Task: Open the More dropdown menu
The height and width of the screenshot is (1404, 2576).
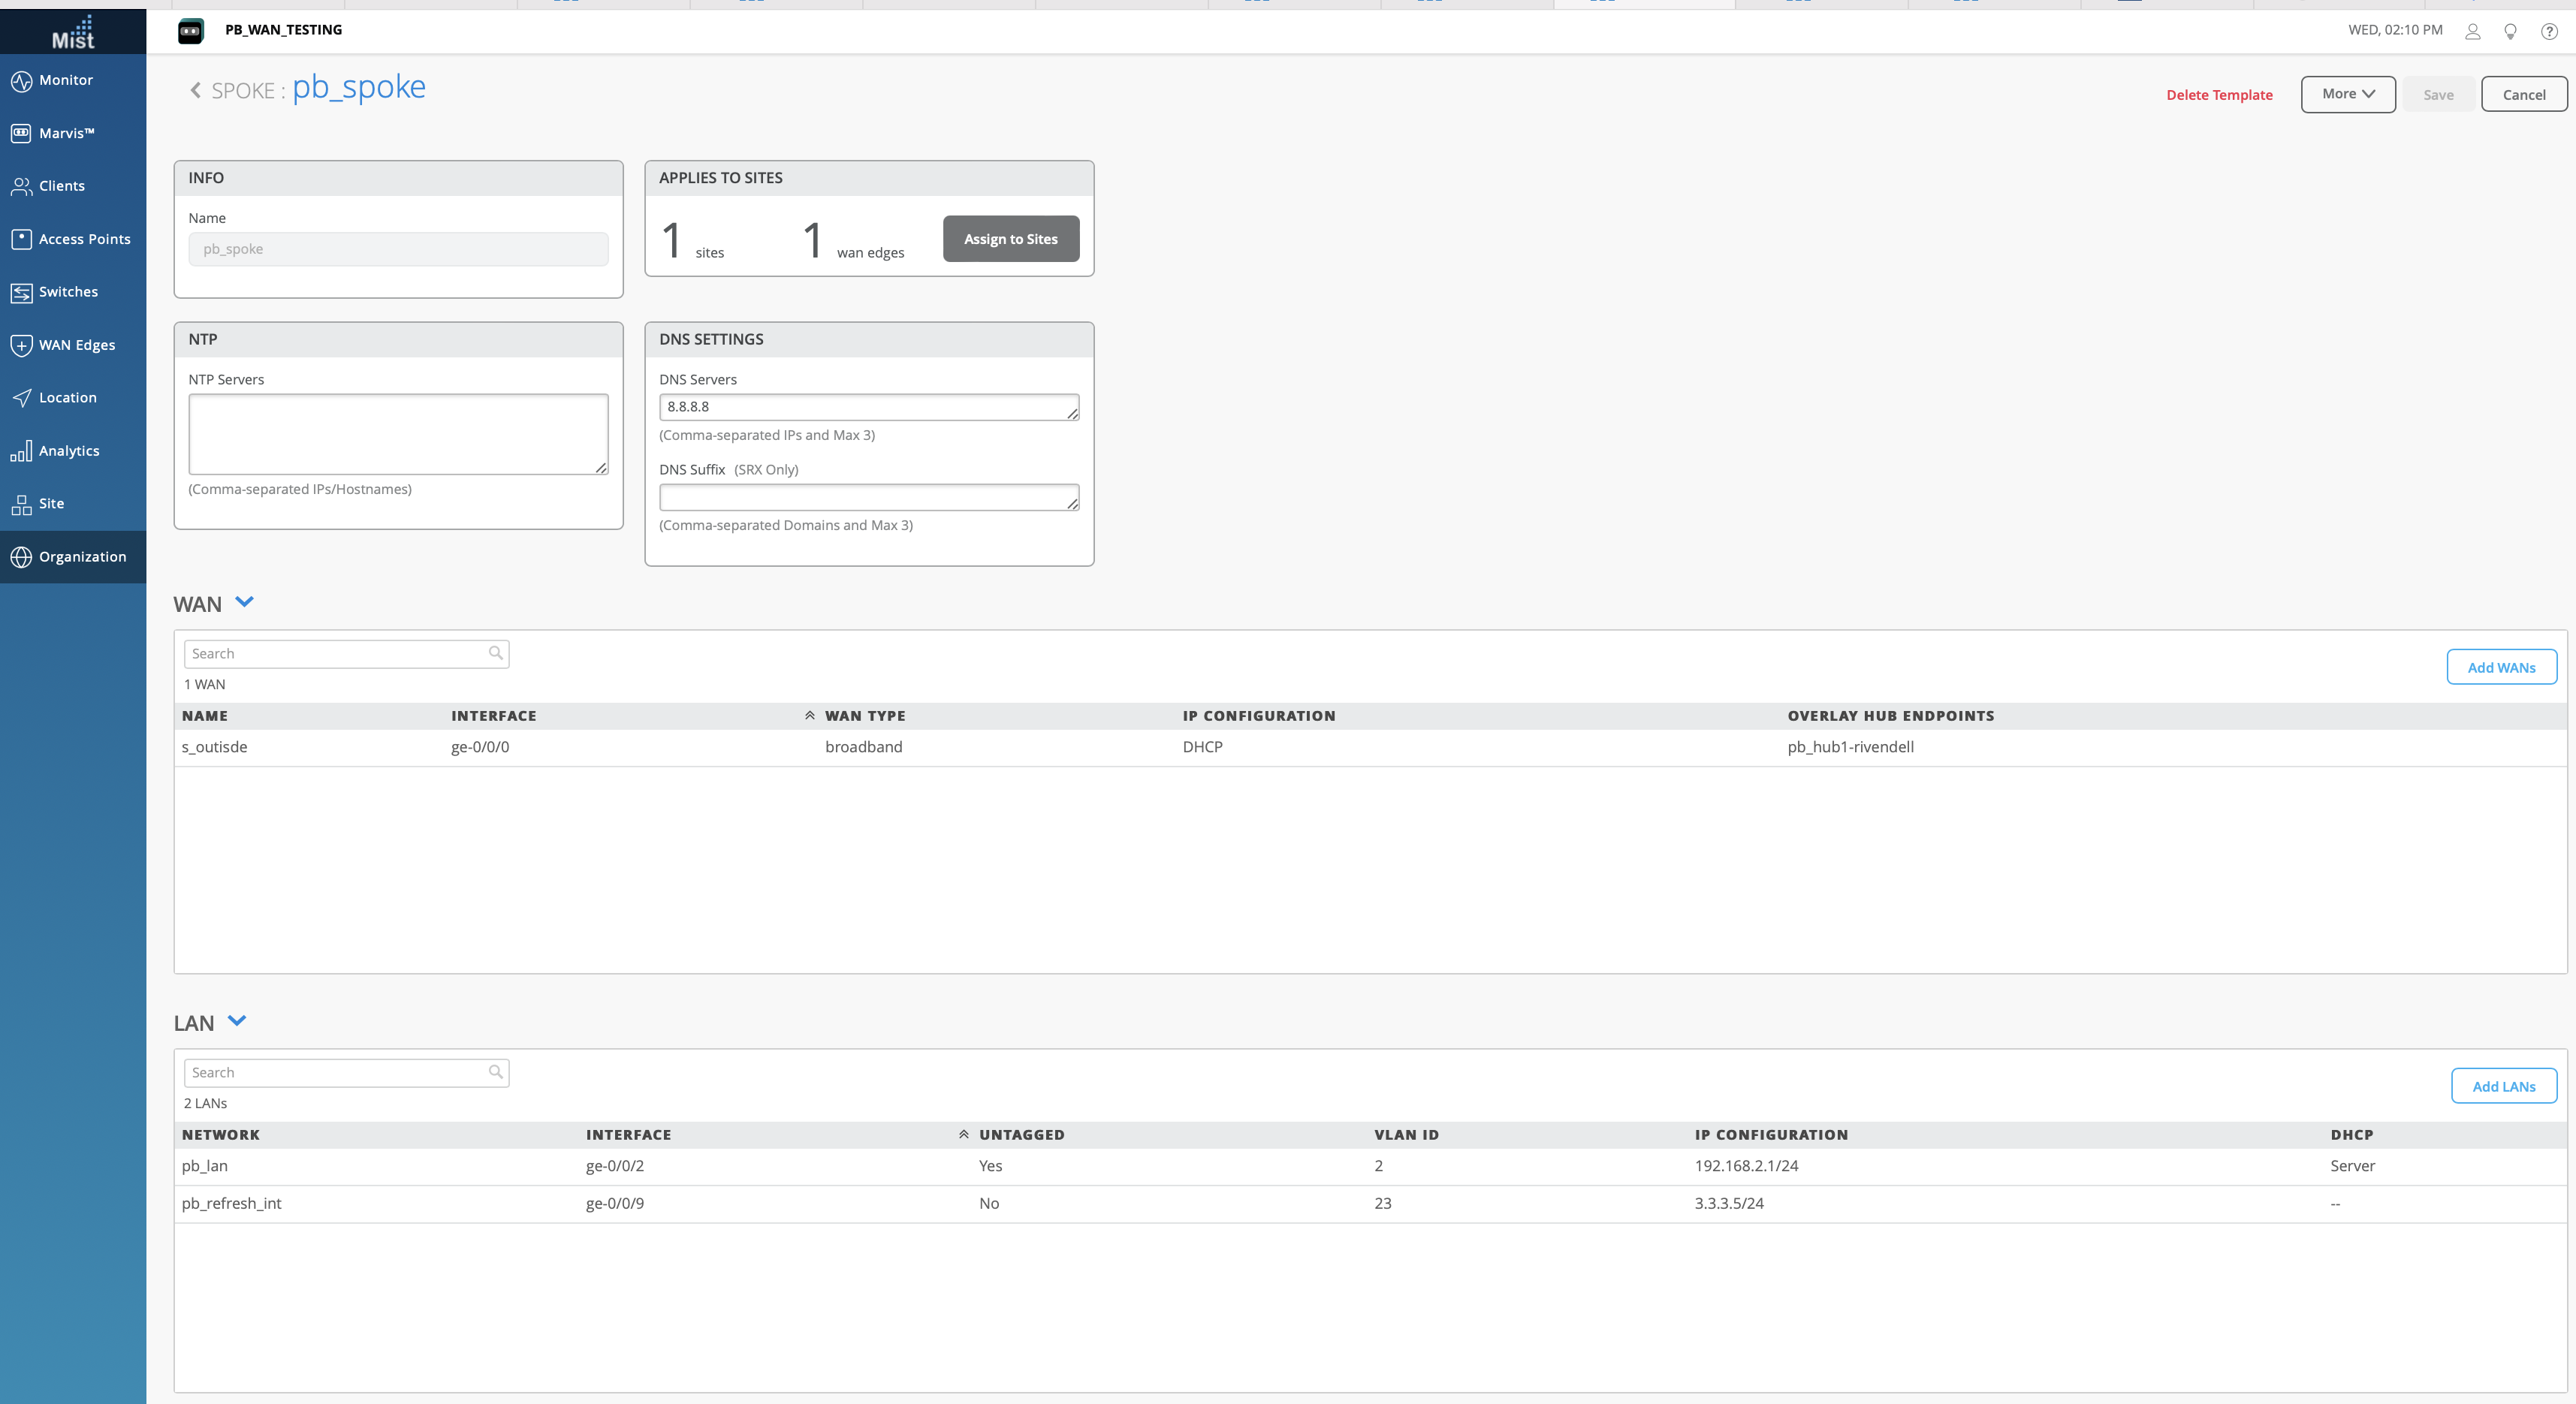Action: click(x=2347, y=94)
